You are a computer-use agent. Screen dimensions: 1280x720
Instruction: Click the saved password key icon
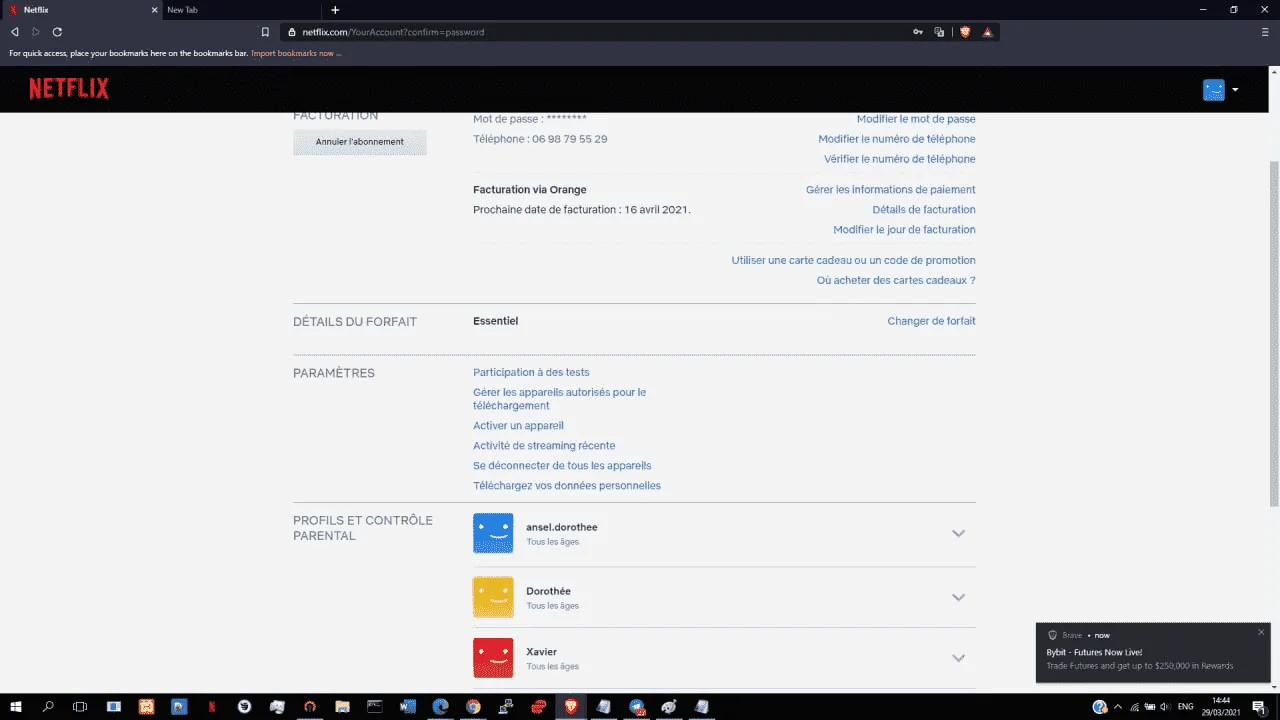[918, 32]
